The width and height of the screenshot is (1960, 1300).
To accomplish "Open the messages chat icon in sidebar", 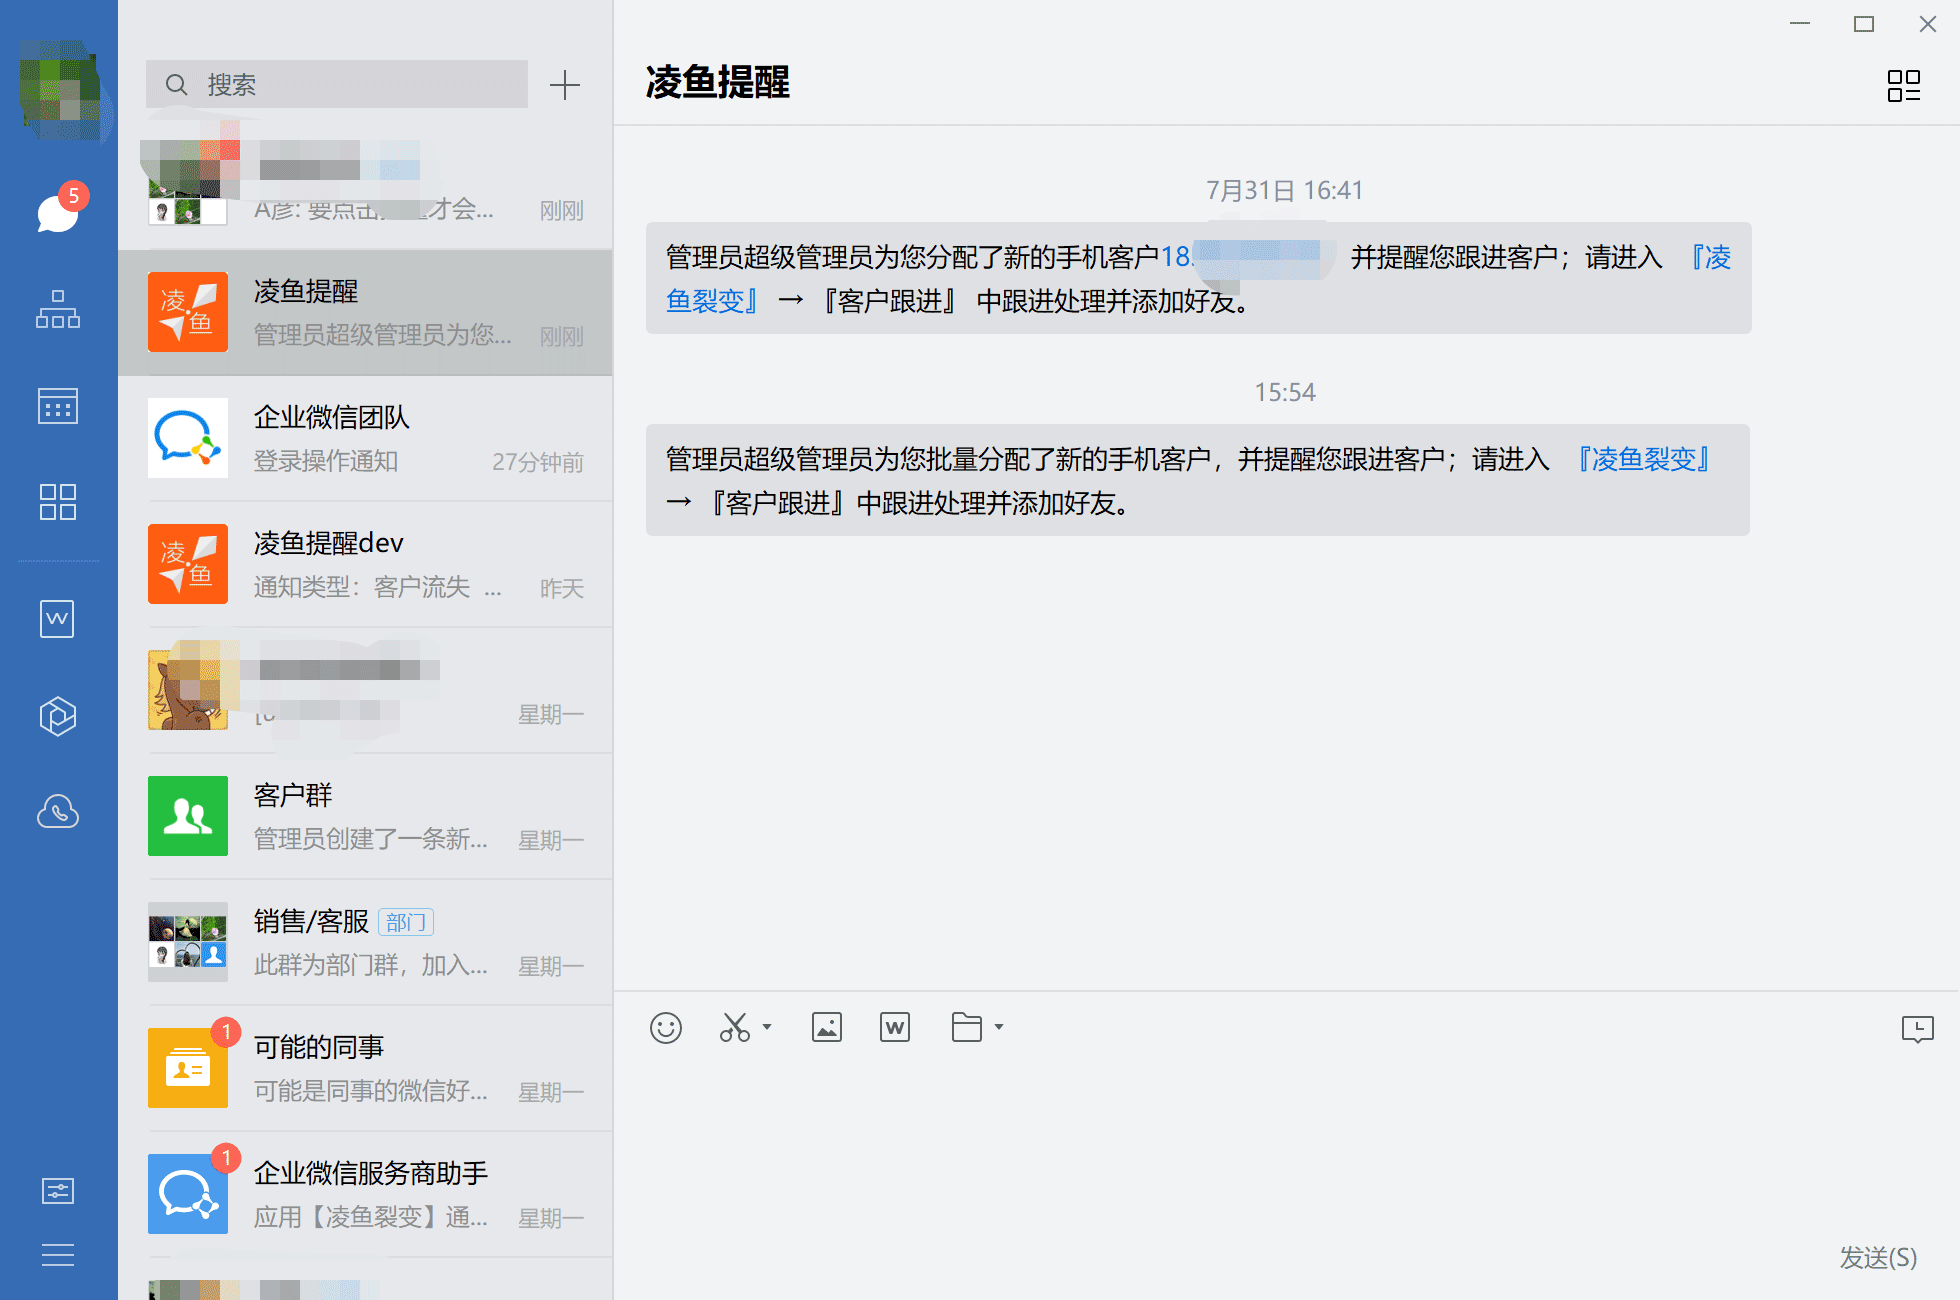I will click(58, 212).
